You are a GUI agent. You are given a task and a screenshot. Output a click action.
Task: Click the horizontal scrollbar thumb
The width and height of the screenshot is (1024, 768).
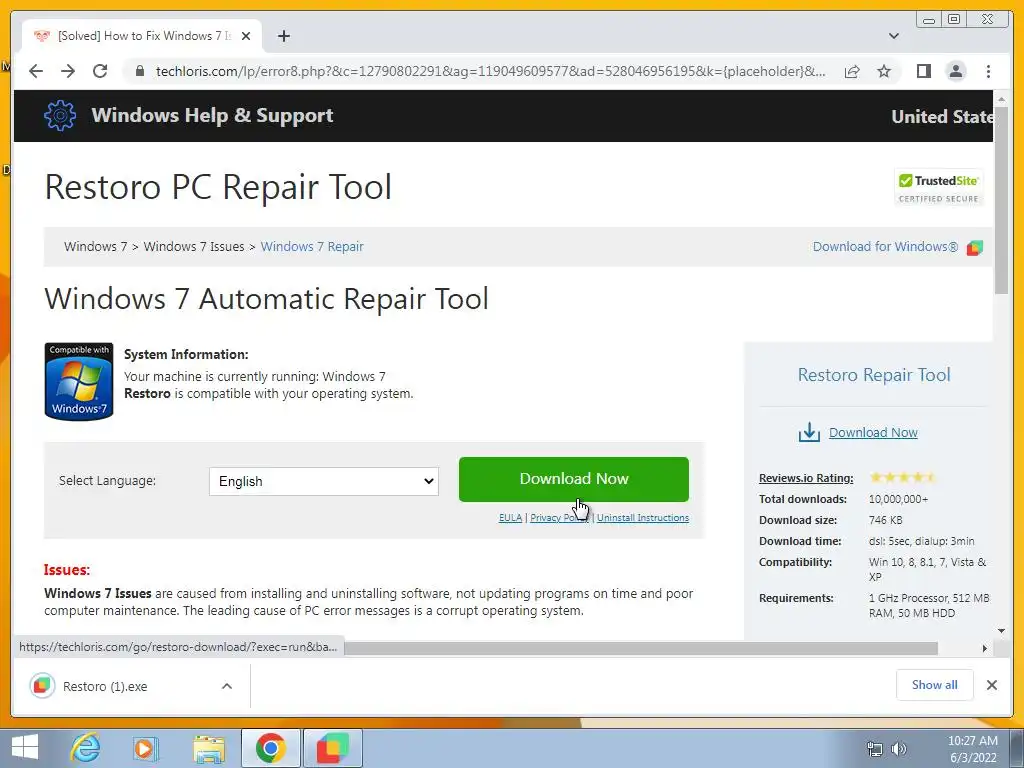(641, 648)
